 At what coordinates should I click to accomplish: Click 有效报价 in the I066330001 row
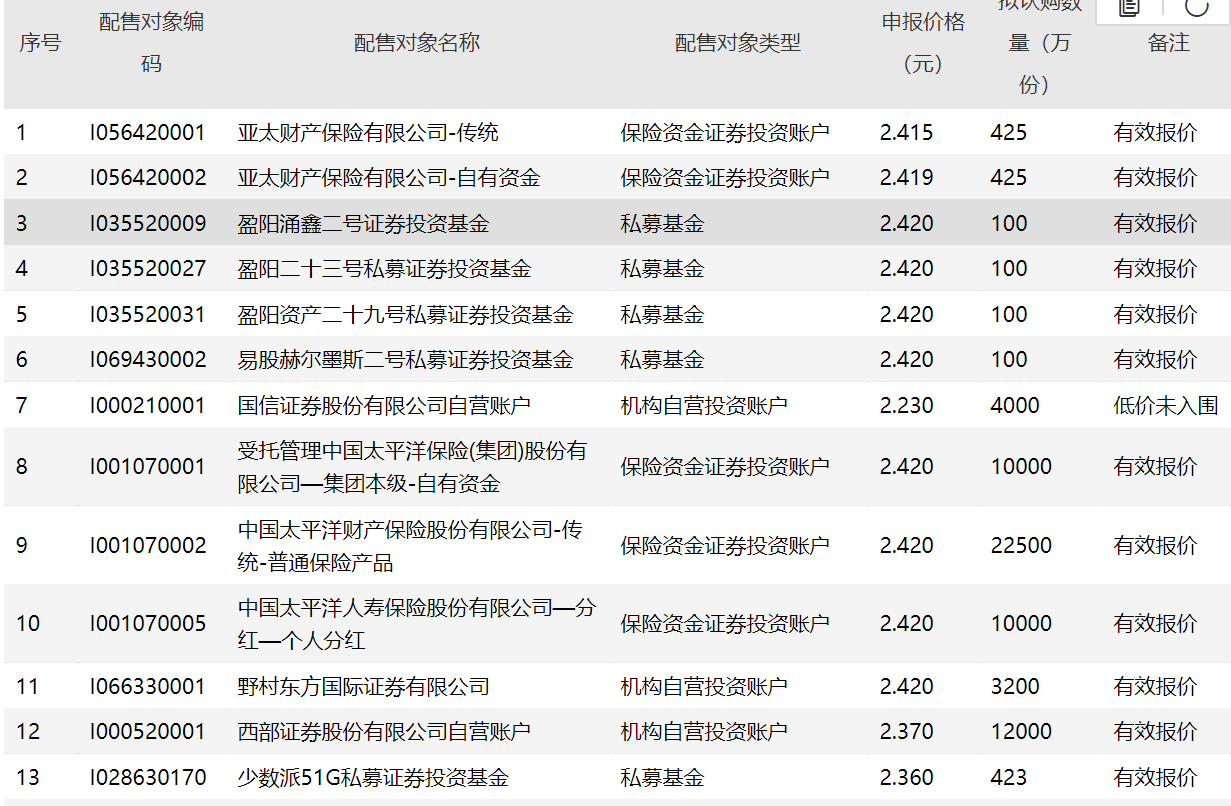click(x=1155, y=686)
